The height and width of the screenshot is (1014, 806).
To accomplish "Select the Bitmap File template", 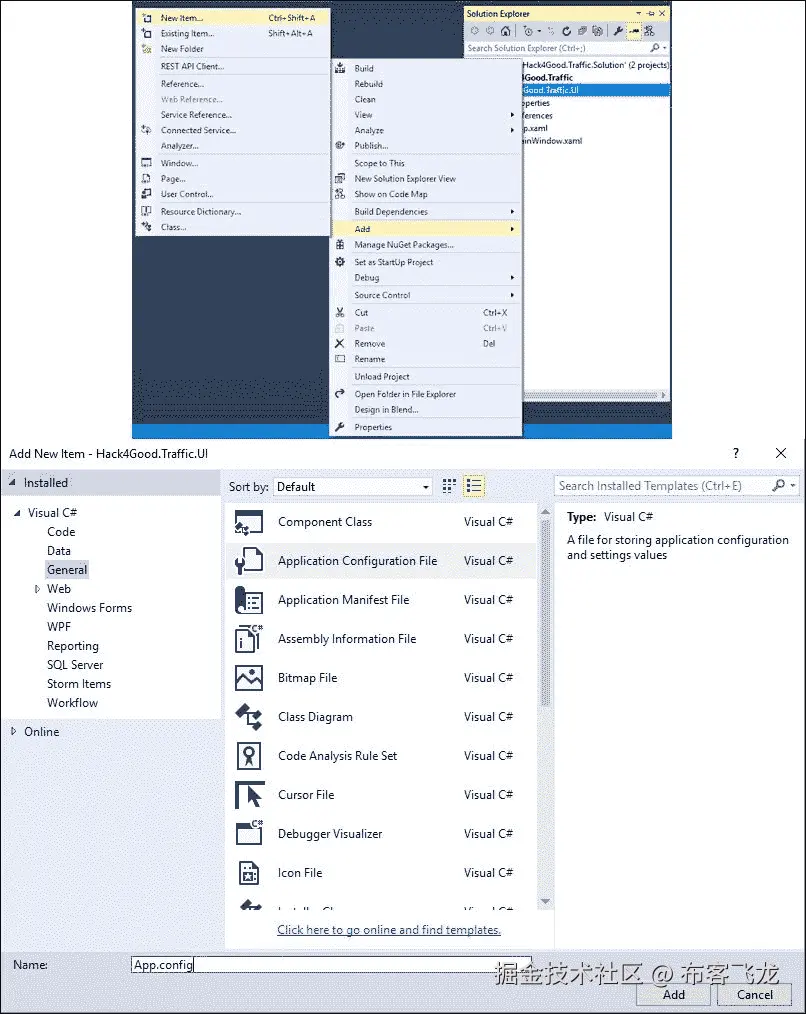I will [307, 677].
